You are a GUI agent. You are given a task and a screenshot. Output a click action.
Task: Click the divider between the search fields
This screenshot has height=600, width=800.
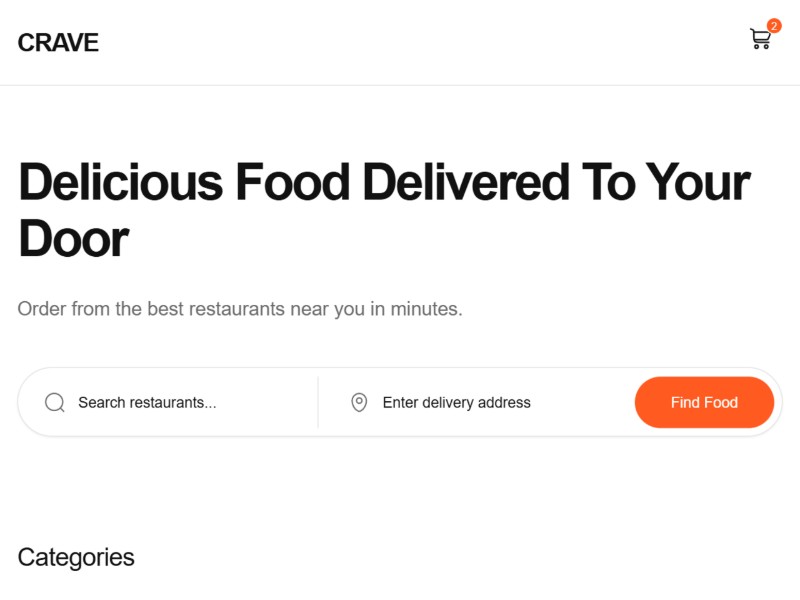pyautogui.click(x=318, y=402)
